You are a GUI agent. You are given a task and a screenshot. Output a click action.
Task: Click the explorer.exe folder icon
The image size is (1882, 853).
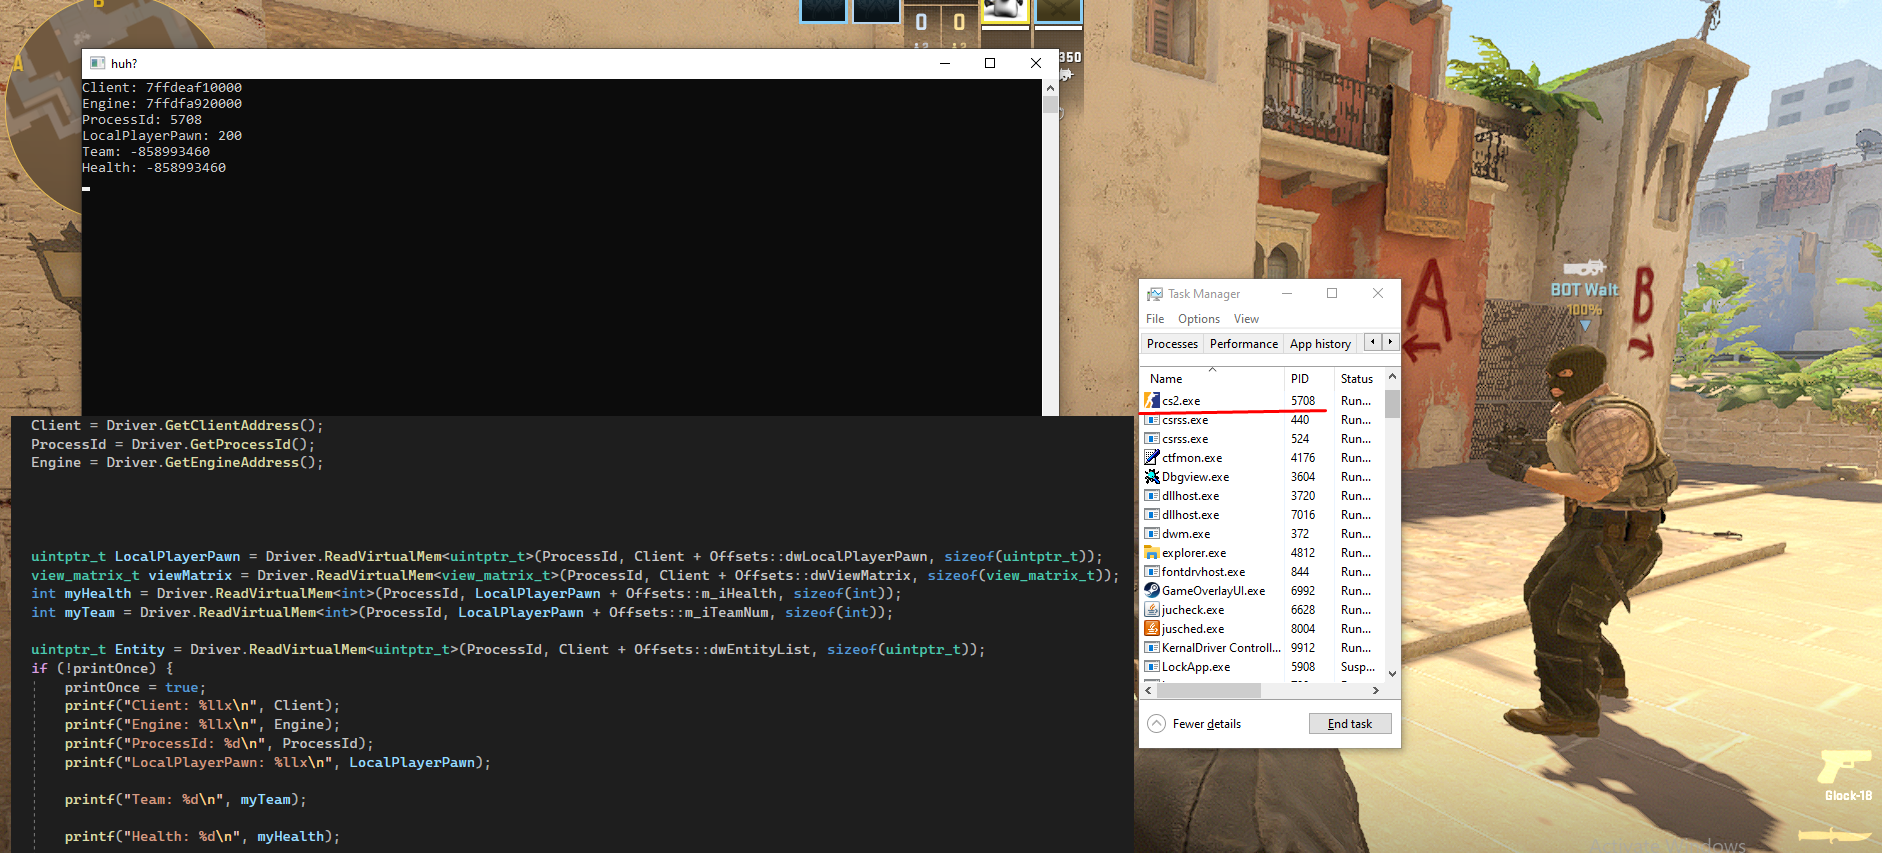[x=1152, y=553]
